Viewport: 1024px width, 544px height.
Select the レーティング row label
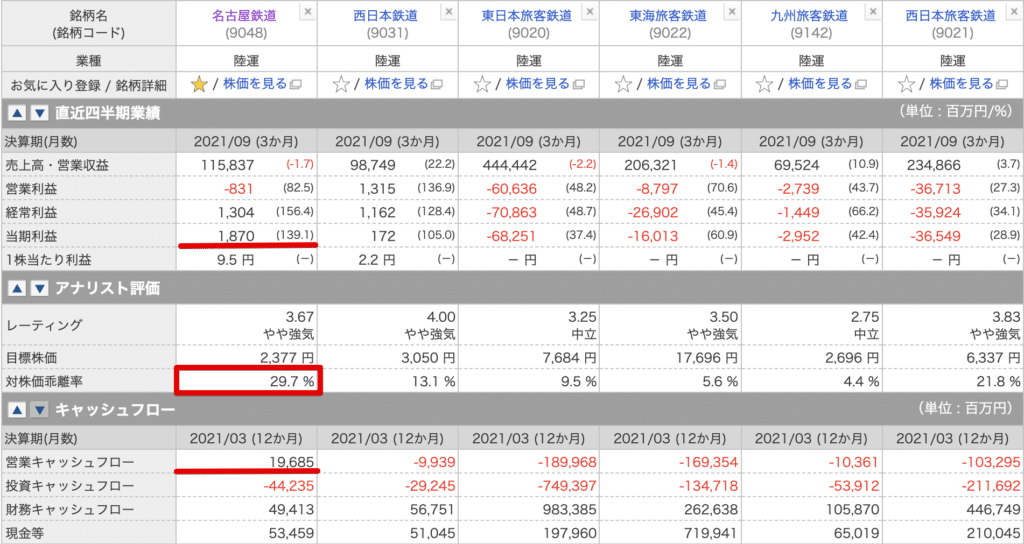[x=44, y=325]
